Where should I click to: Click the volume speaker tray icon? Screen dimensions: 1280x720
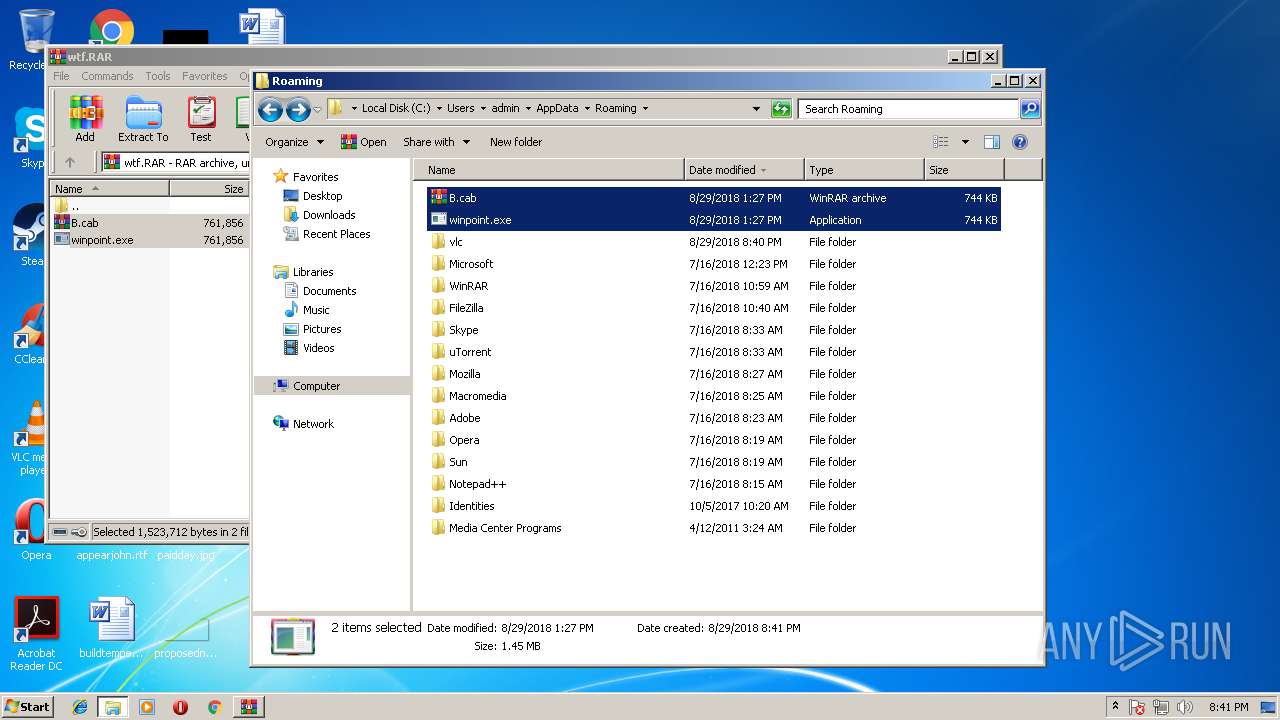(1185, 707)
